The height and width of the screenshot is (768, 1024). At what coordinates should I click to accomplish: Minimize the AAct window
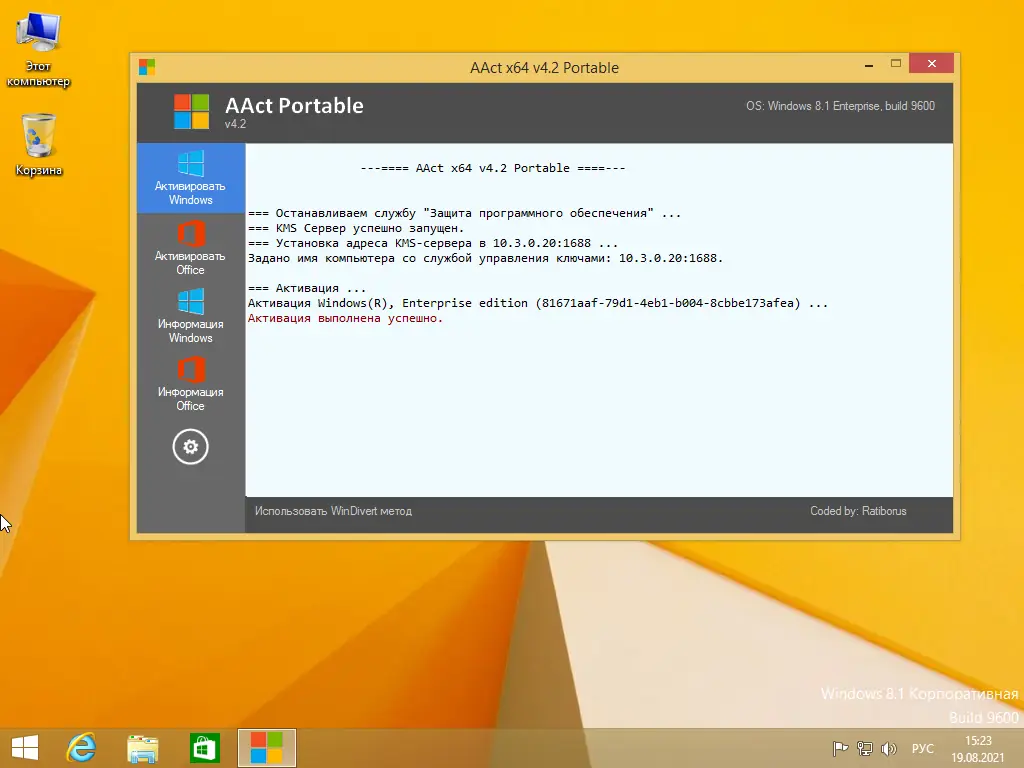tap(869, 64)
